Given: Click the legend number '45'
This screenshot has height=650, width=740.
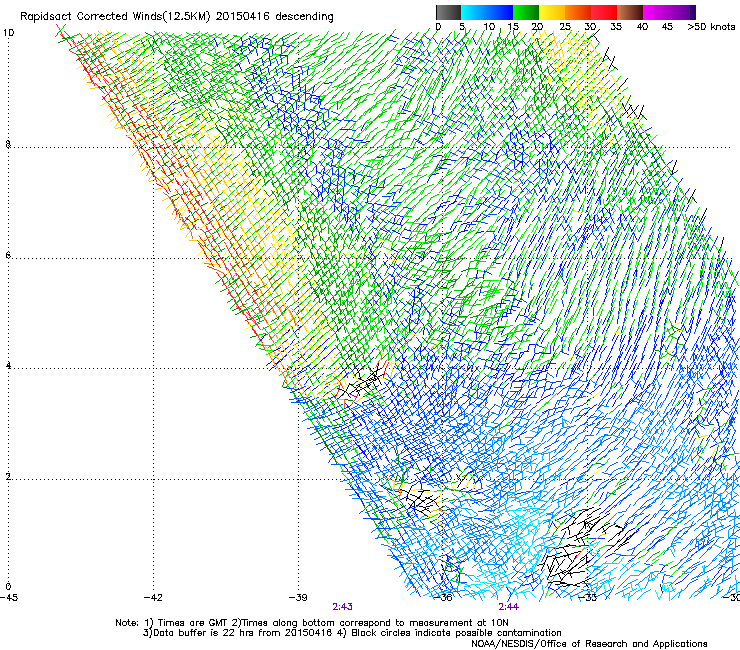Looking at the screenshot, I should [667, 27].
